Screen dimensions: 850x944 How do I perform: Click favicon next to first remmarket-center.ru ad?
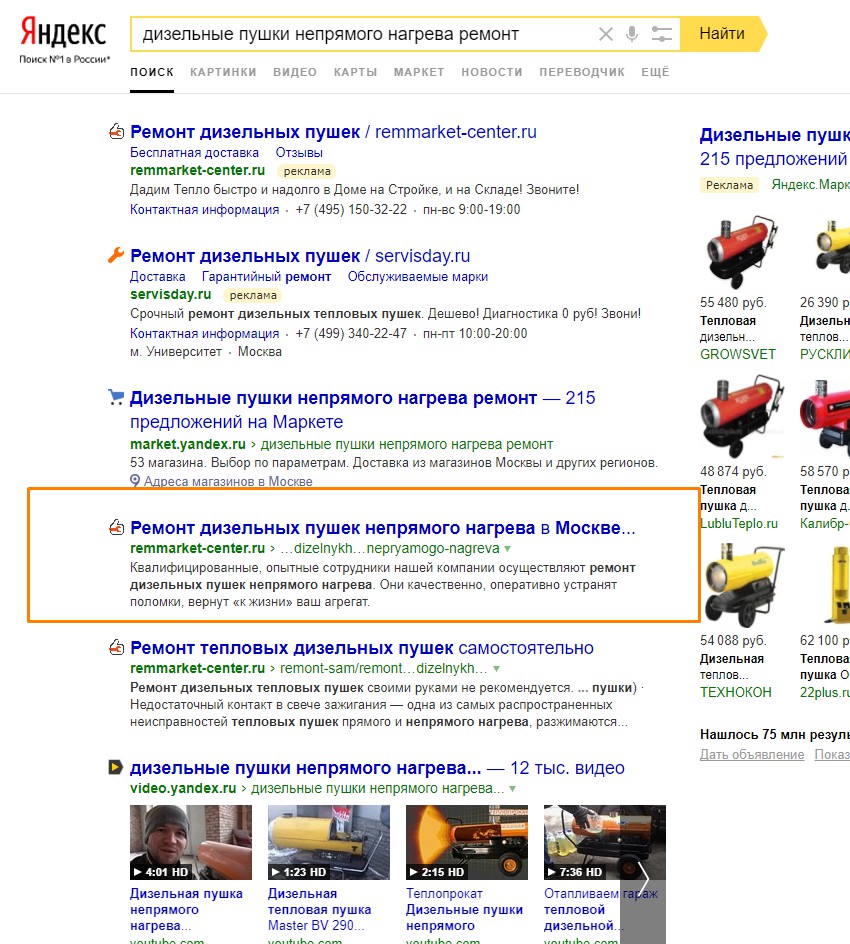[116, 131]
